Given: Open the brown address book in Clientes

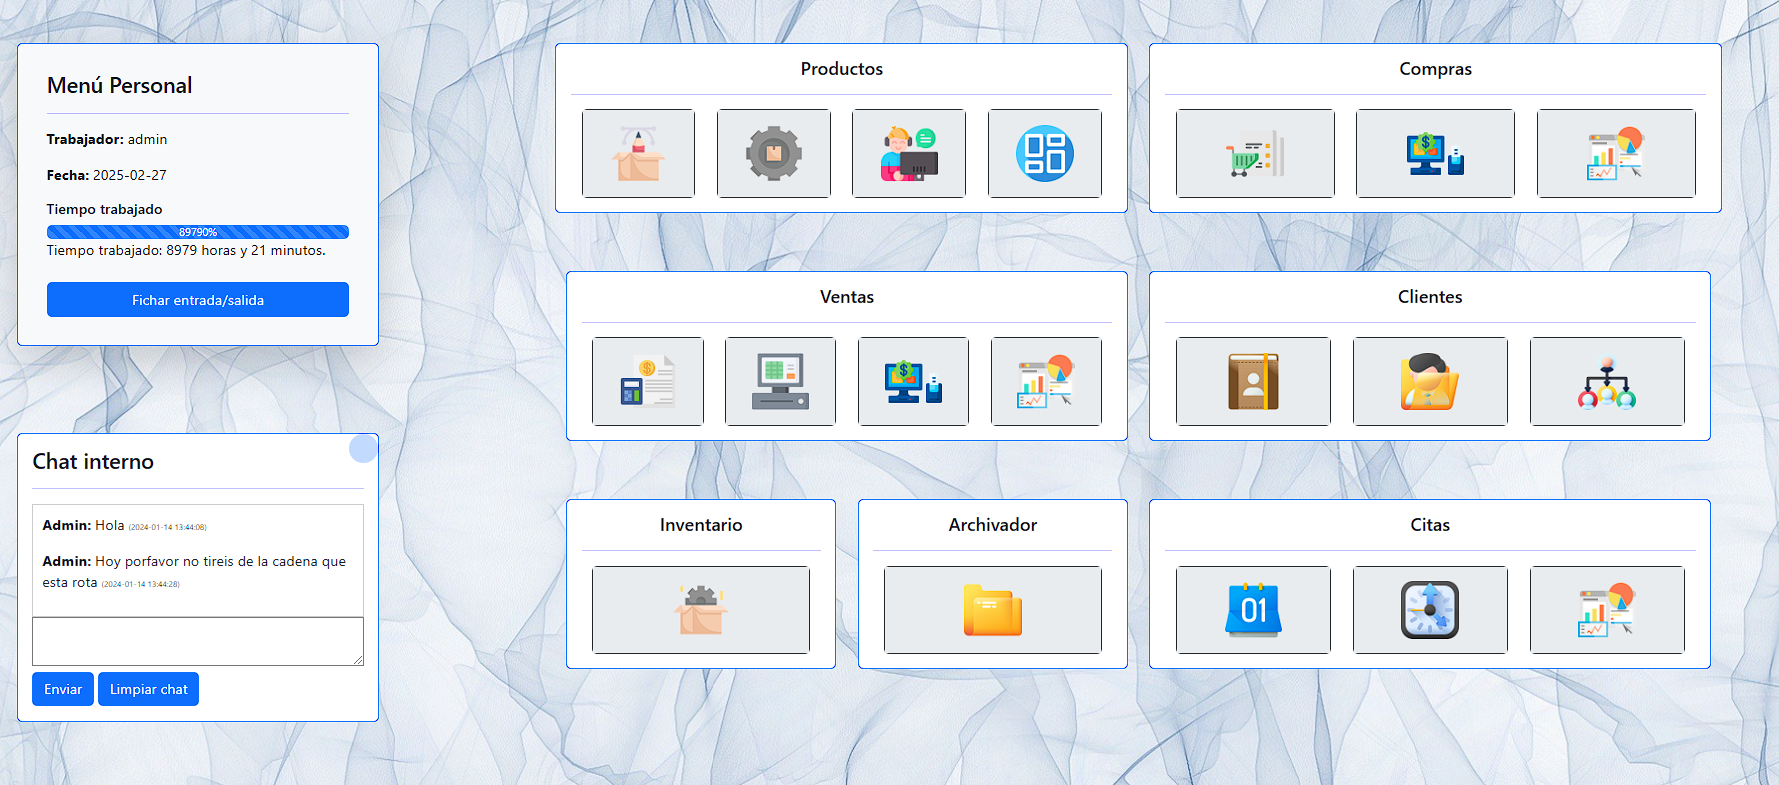Looking at the screenshot, I should [x=1253, y=381].
